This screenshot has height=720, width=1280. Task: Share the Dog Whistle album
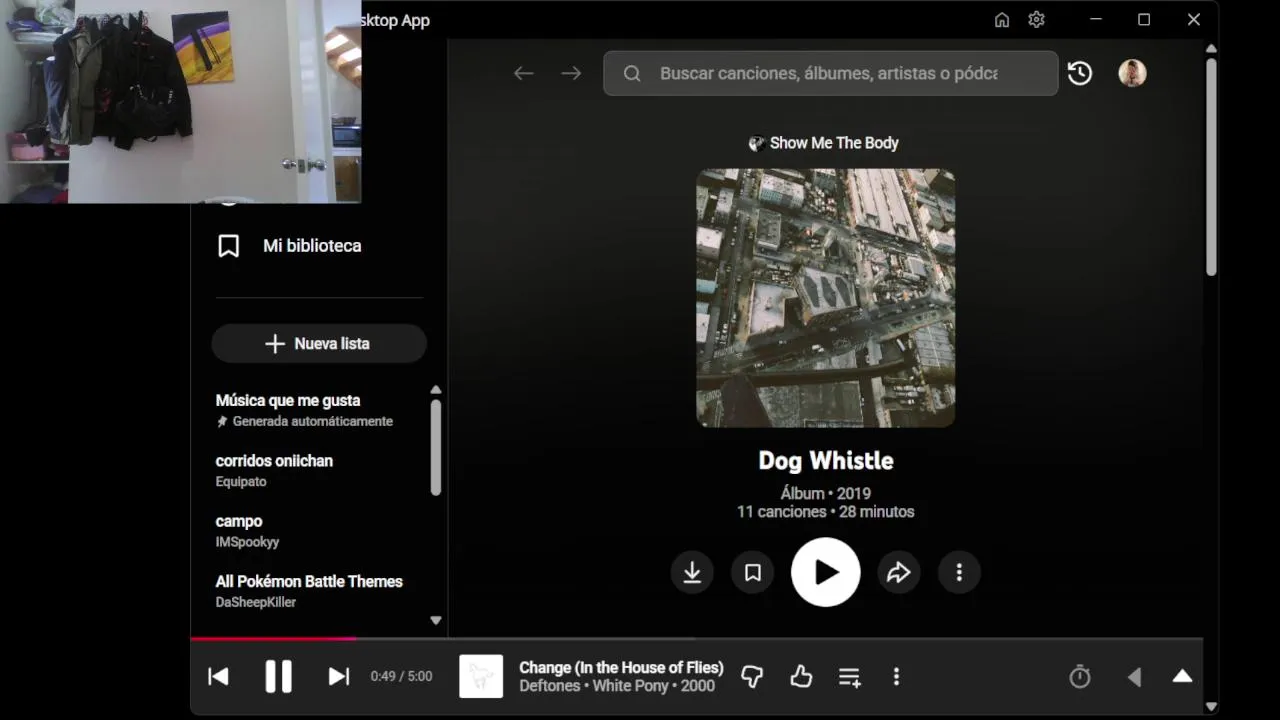[x=898, y=572]
